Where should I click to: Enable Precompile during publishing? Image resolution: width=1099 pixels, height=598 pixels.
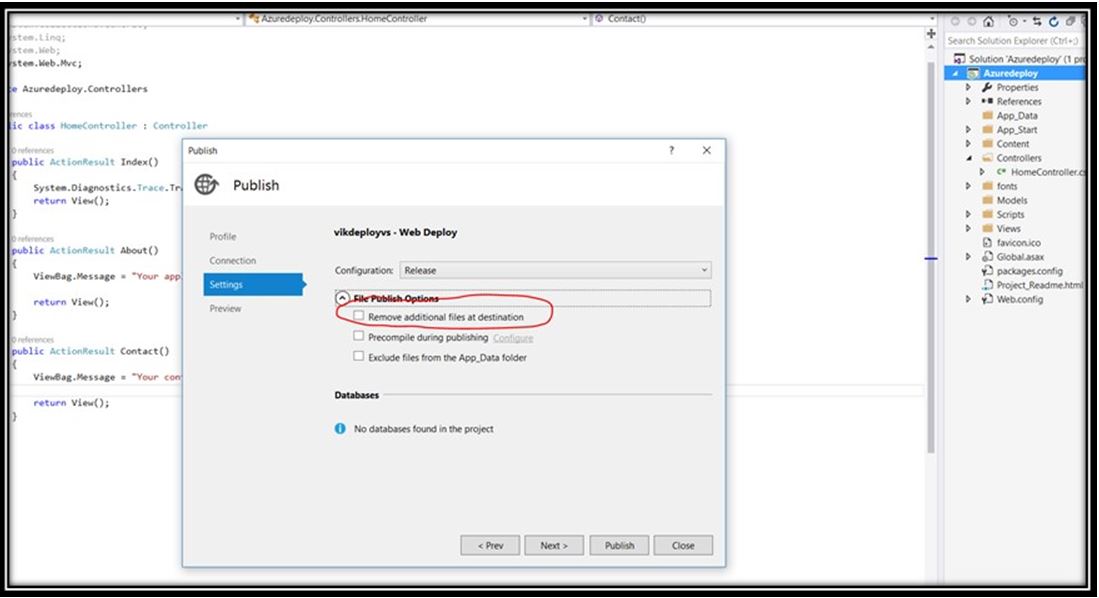click(x=359, y=337)
